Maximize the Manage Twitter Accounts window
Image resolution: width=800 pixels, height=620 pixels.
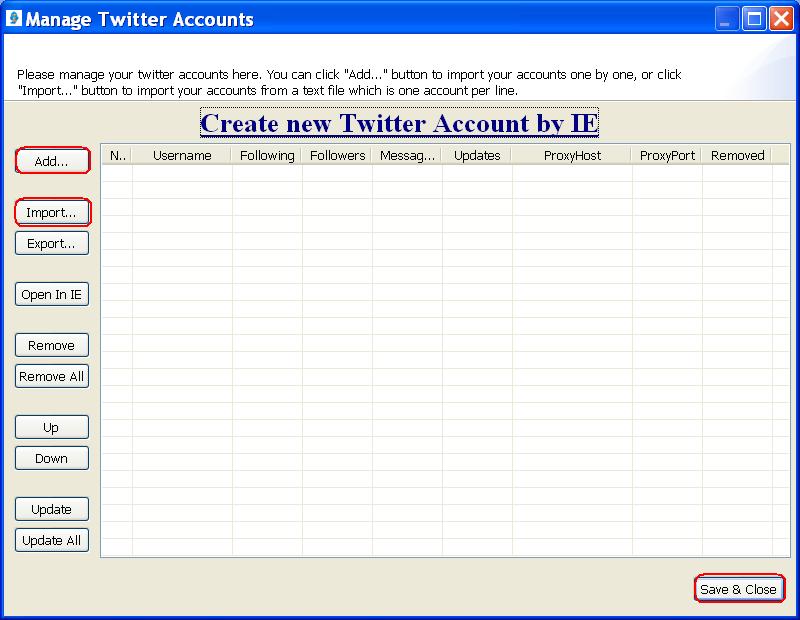(x=754, y=19)
